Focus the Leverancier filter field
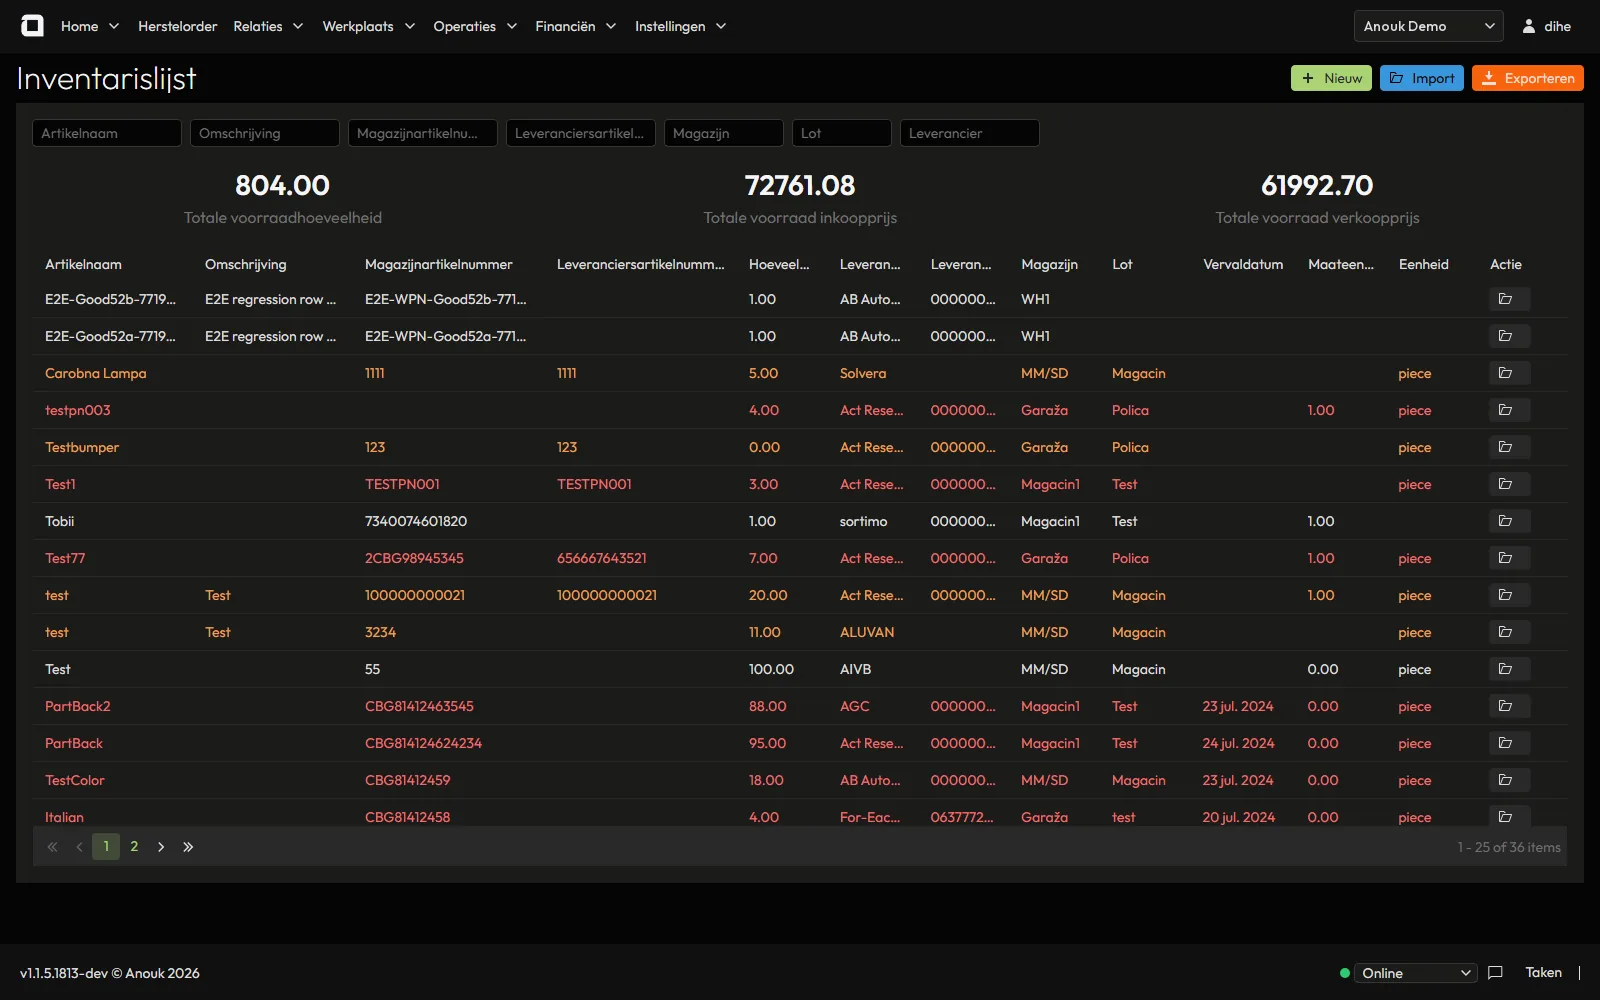This screenshot has height=1000, width=1600. 970,133
